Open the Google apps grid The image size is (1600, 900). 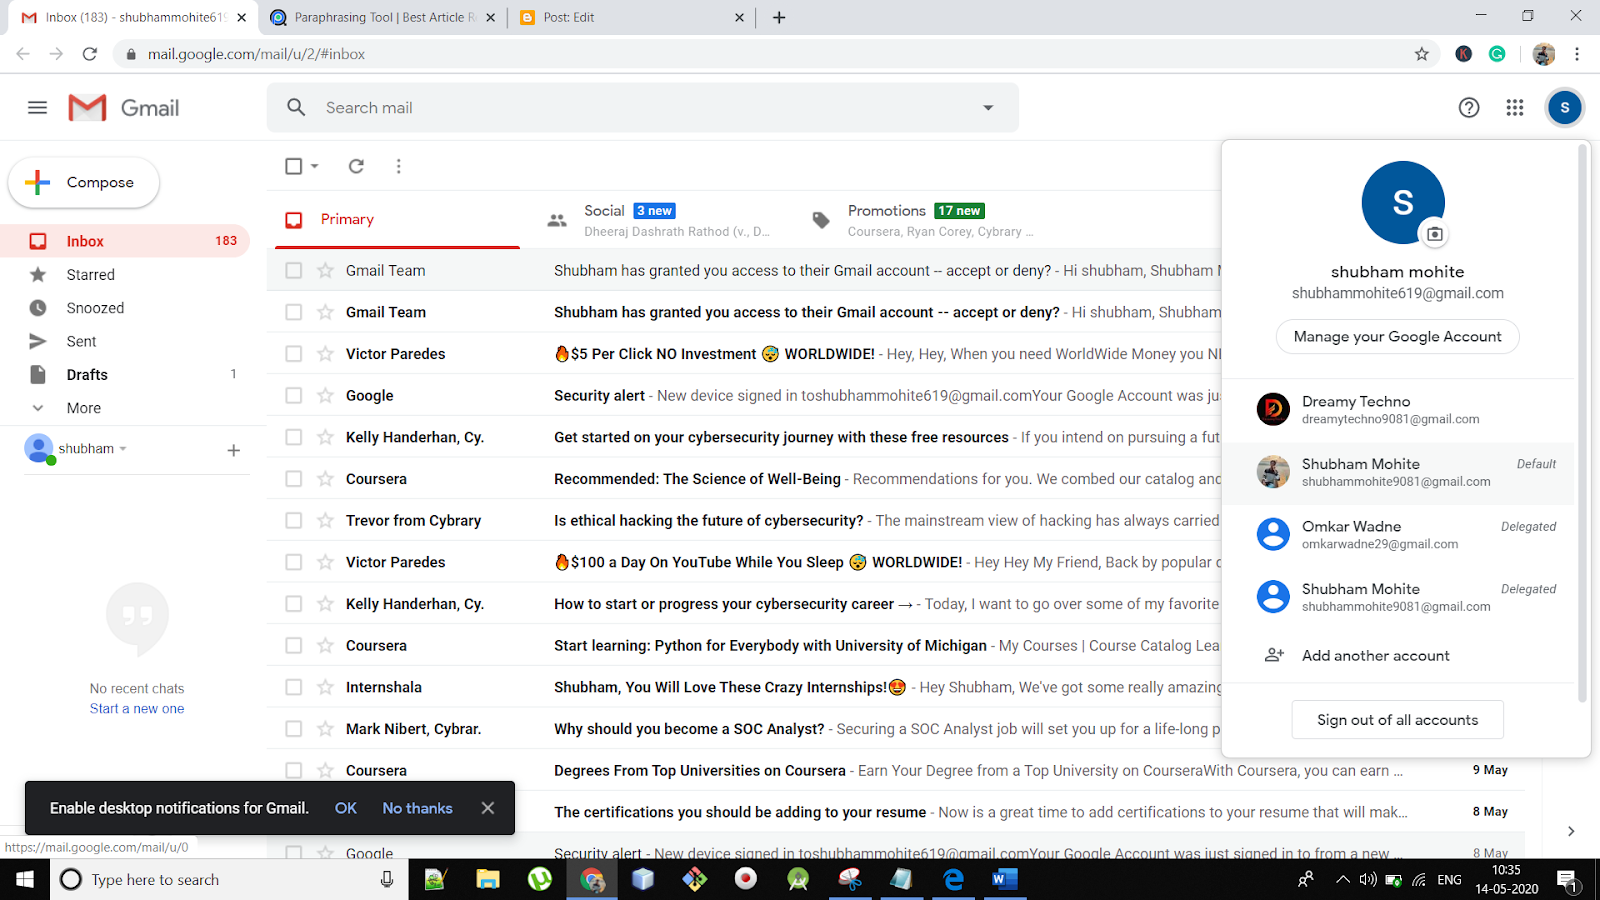(x=1515, y=108)
